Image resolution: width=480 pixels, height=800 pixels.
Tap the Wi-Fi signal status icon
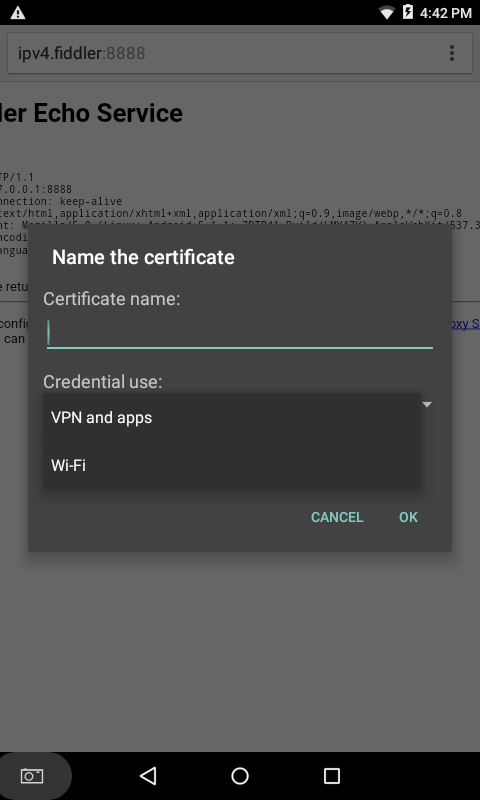pyautogui.click(x=387, y=13)
